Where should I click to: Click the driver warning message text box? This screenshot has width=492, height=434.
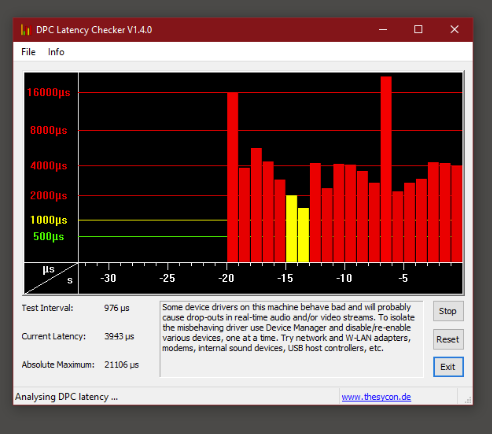pyautogui.click(x=291, y=339)
